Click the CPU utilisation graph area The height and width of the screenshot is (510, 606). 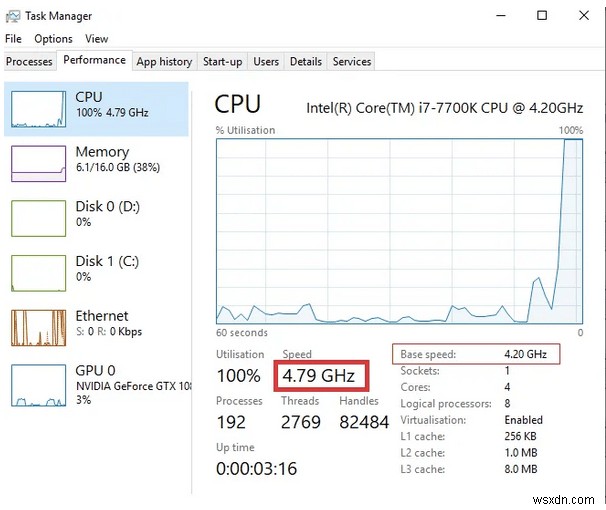400,230
